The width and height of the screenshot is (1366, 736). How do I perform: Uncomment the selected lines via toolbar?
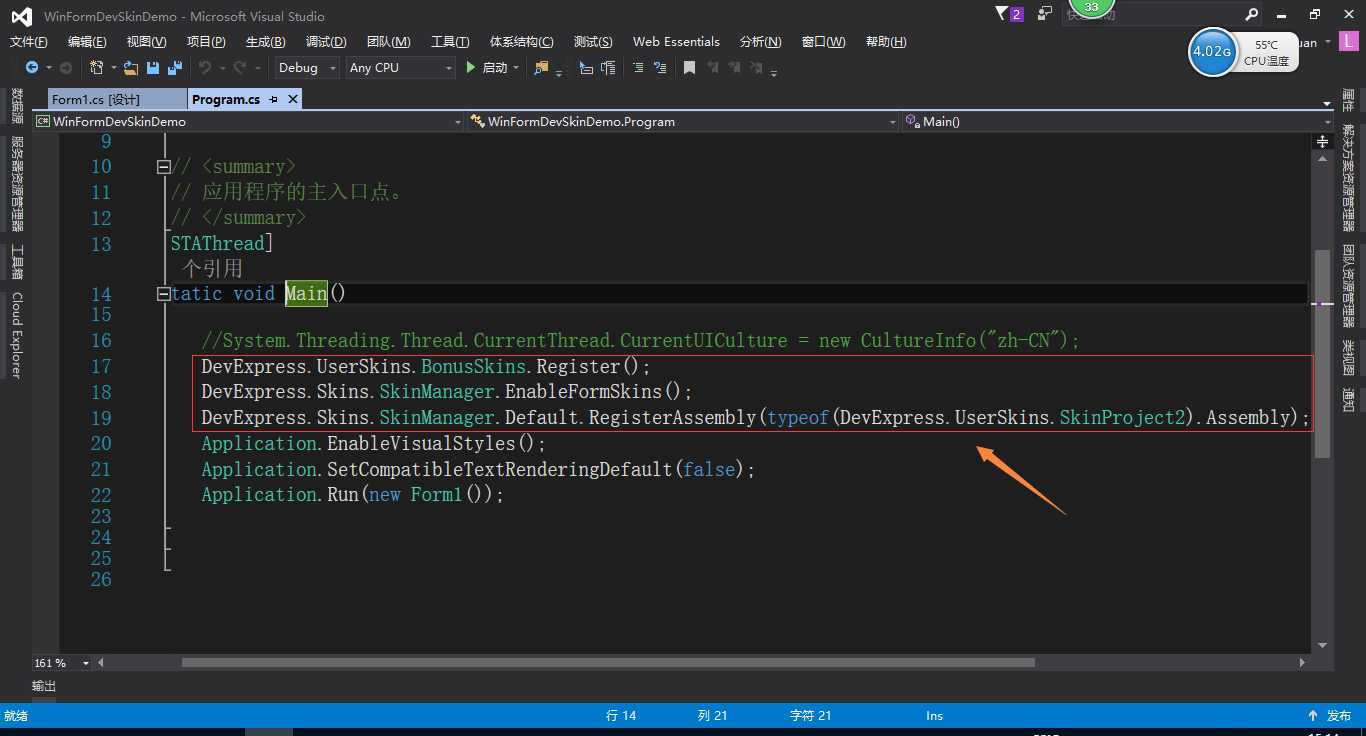[x=659, y=67]
